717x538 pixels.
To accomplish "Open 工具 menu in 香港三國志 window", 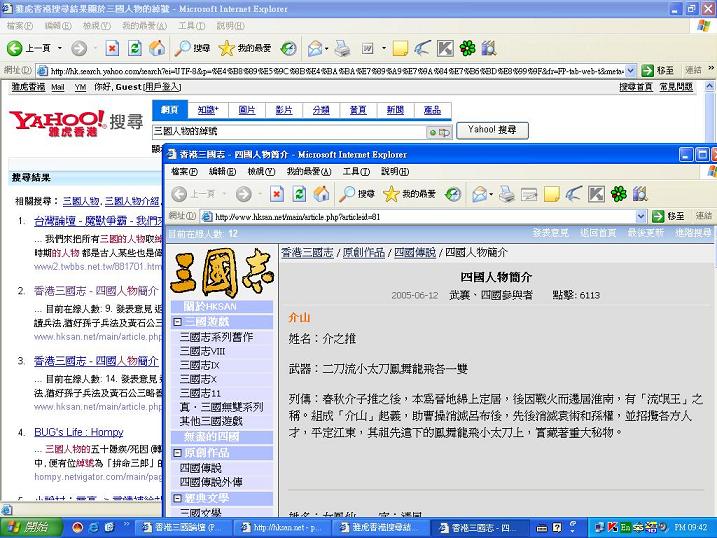I will pos(356,171).
